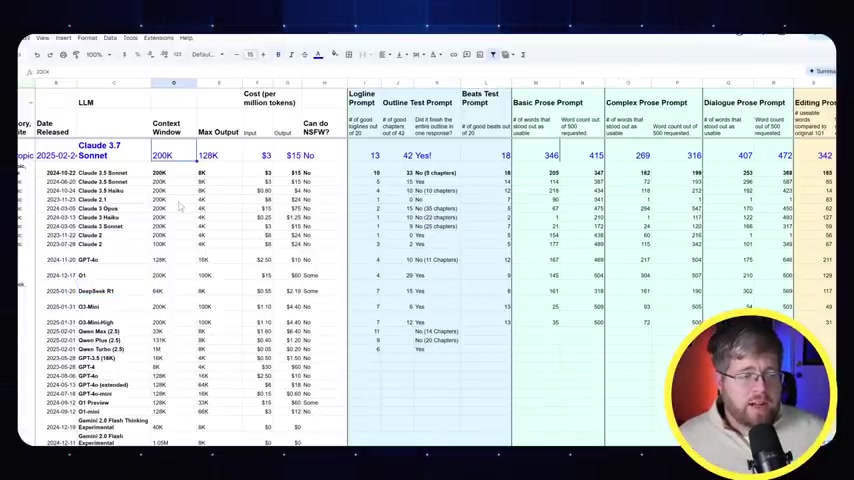Viewport: 854px width, 480px height.
Task: Open the Tools menu
Action: [130, 38]
